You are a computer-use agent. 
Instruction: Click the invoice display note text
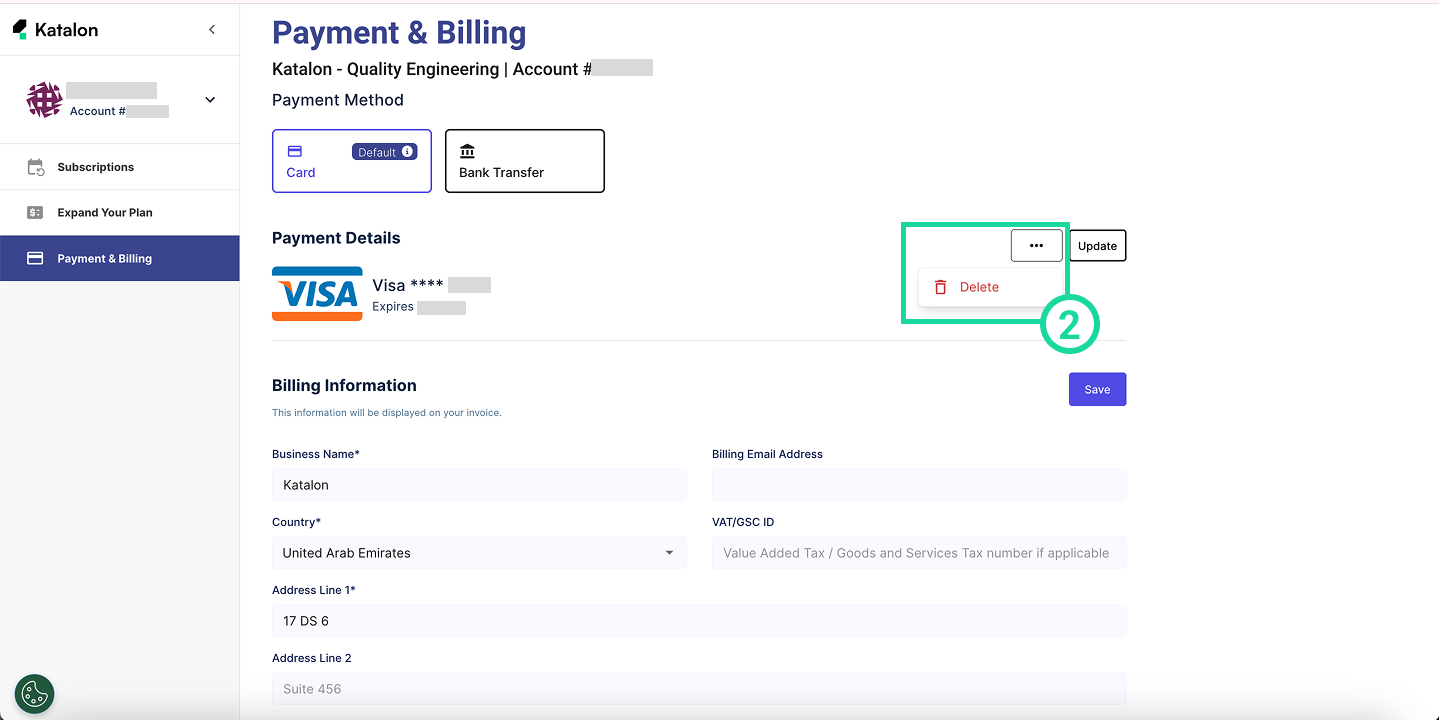pos(387,413)
